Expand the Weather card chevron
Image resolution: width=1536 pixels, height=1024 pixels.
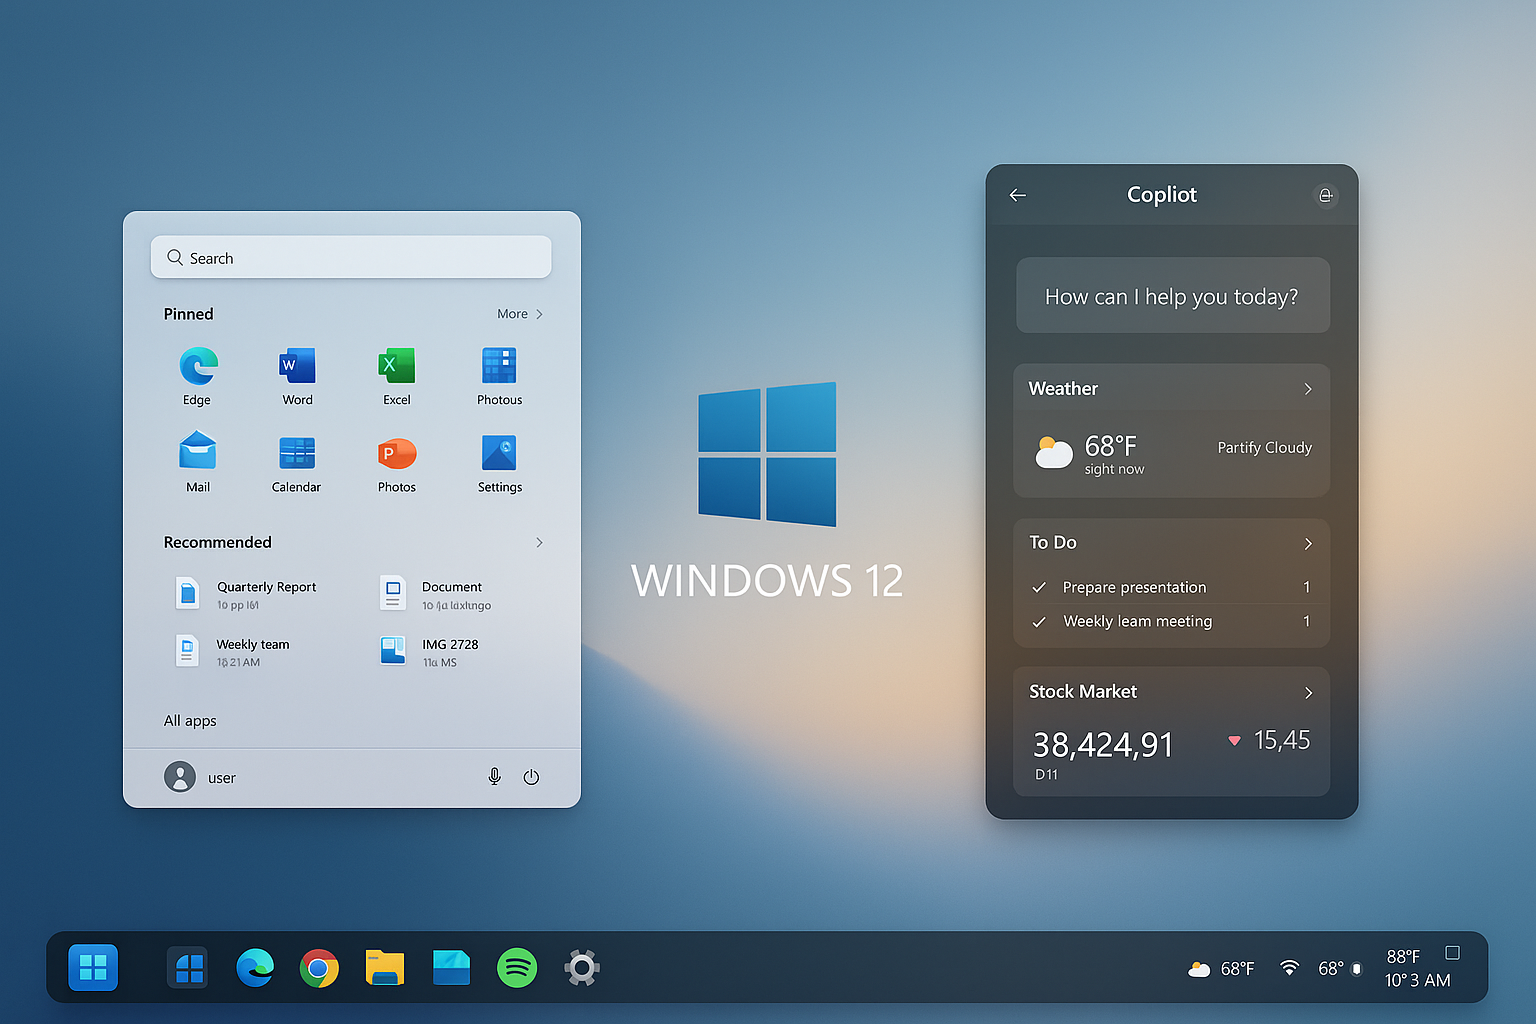(1308, 389)
